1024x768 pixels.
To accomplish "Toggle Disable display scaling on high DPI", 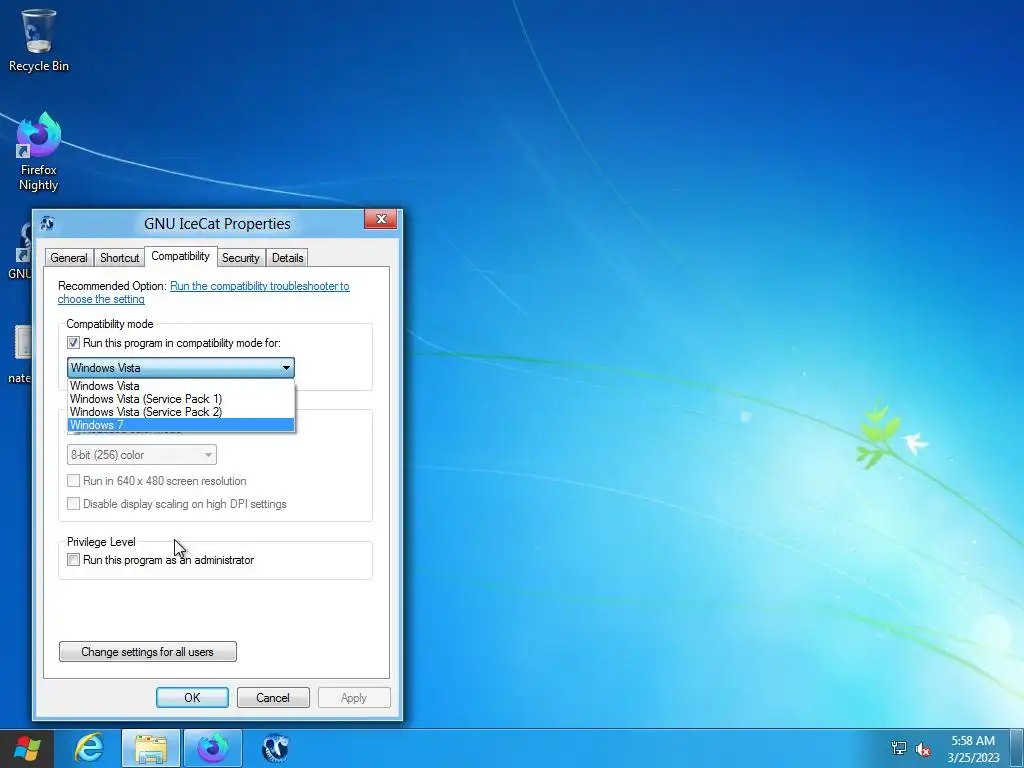I will (73, 504).
